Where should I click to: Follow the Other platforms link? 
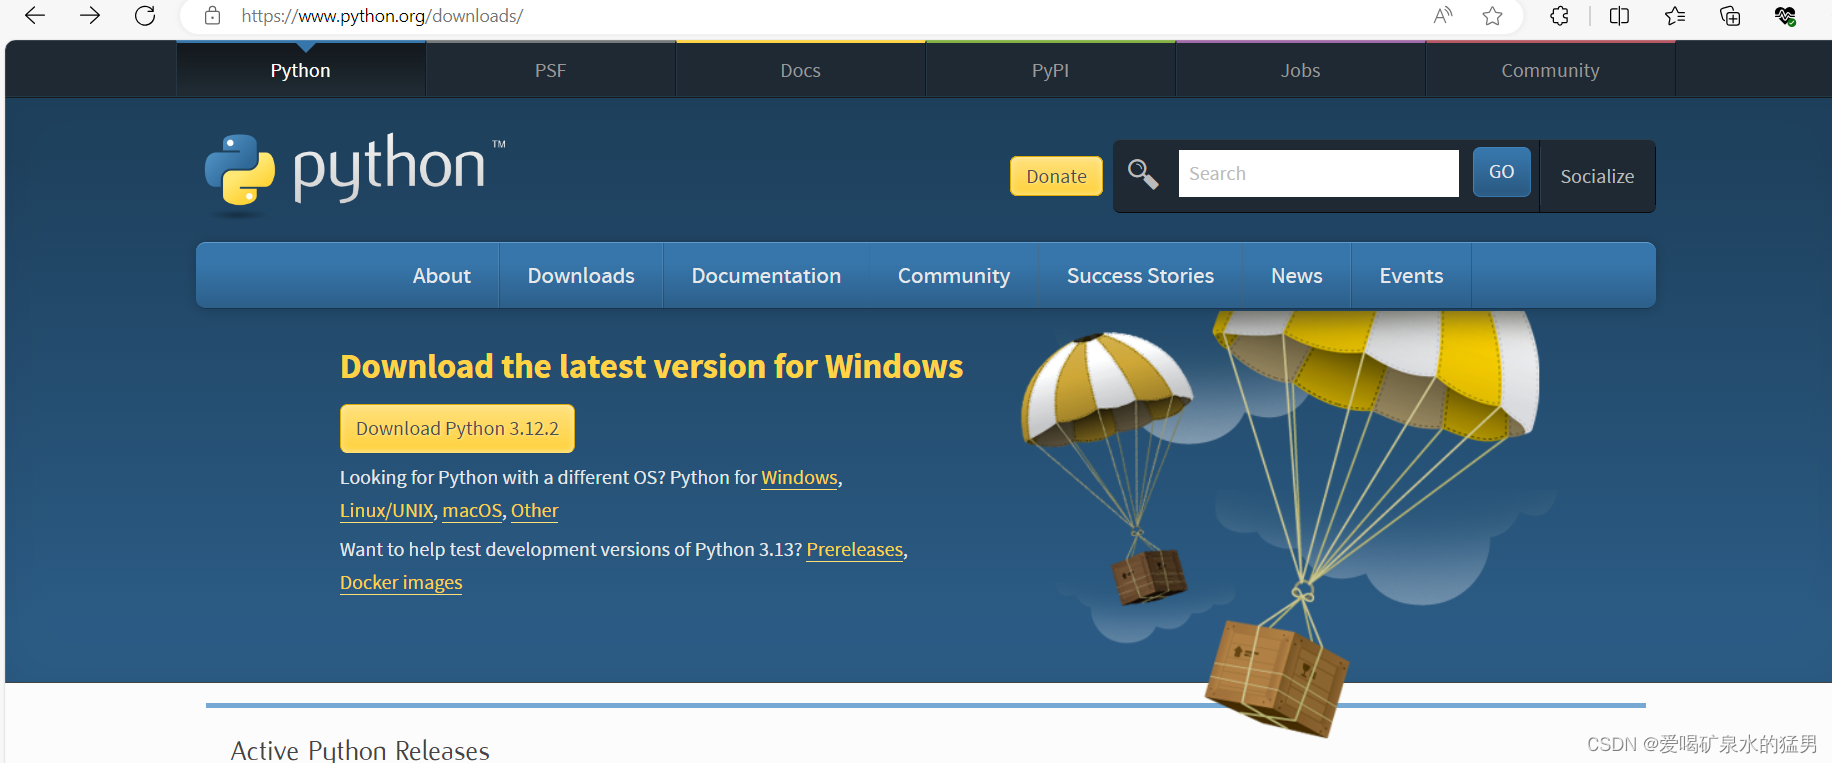[x=535, y=510]
